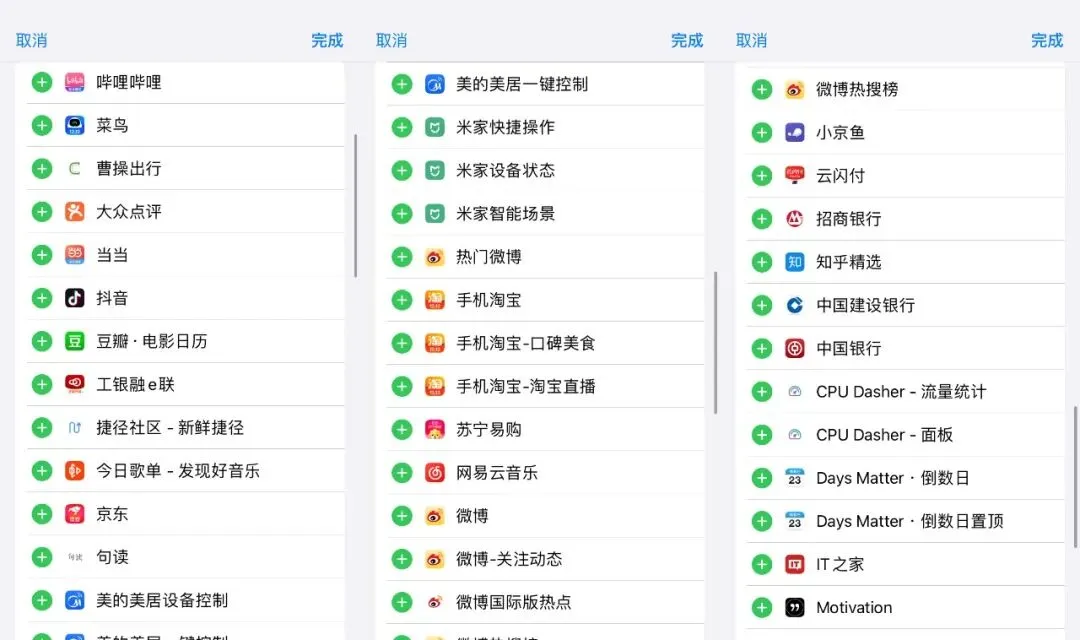Add the 曹操出行 widget with its plus button
This screenshot has height=640, width=1080.
click(x=42, y=169)
